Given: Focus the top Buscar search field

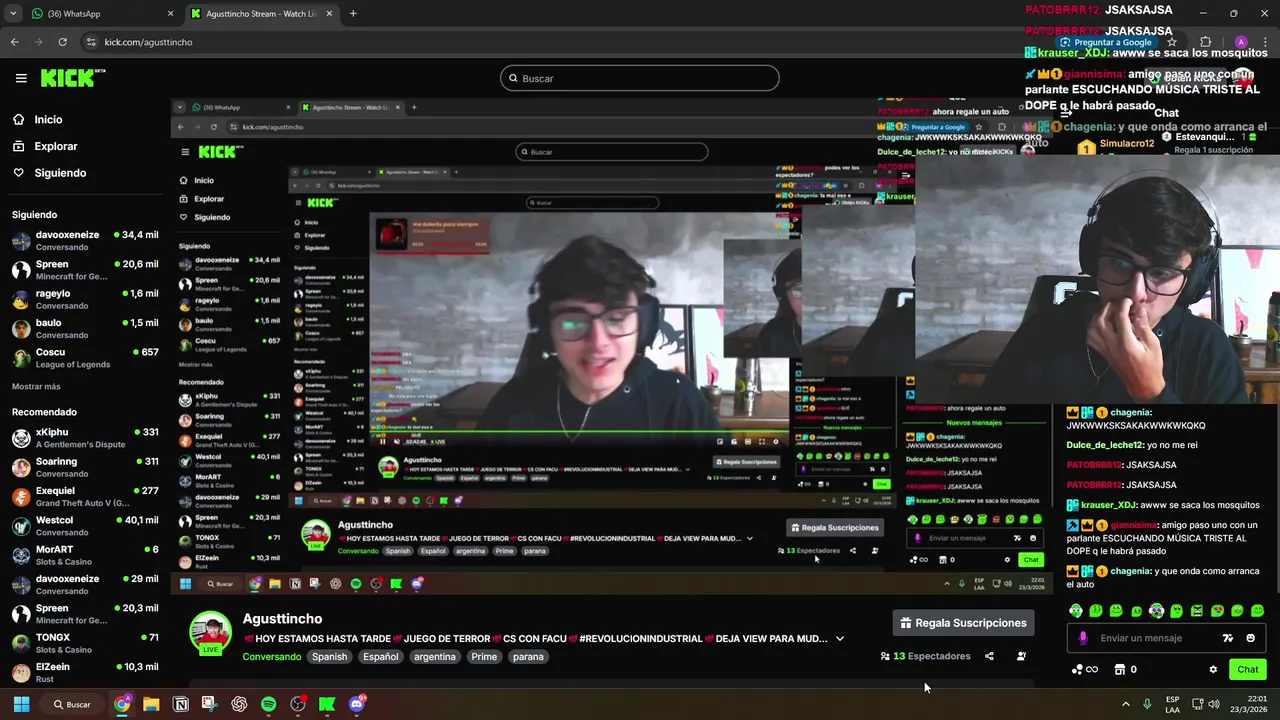Looking at the screenshot, I should (640, 78).
